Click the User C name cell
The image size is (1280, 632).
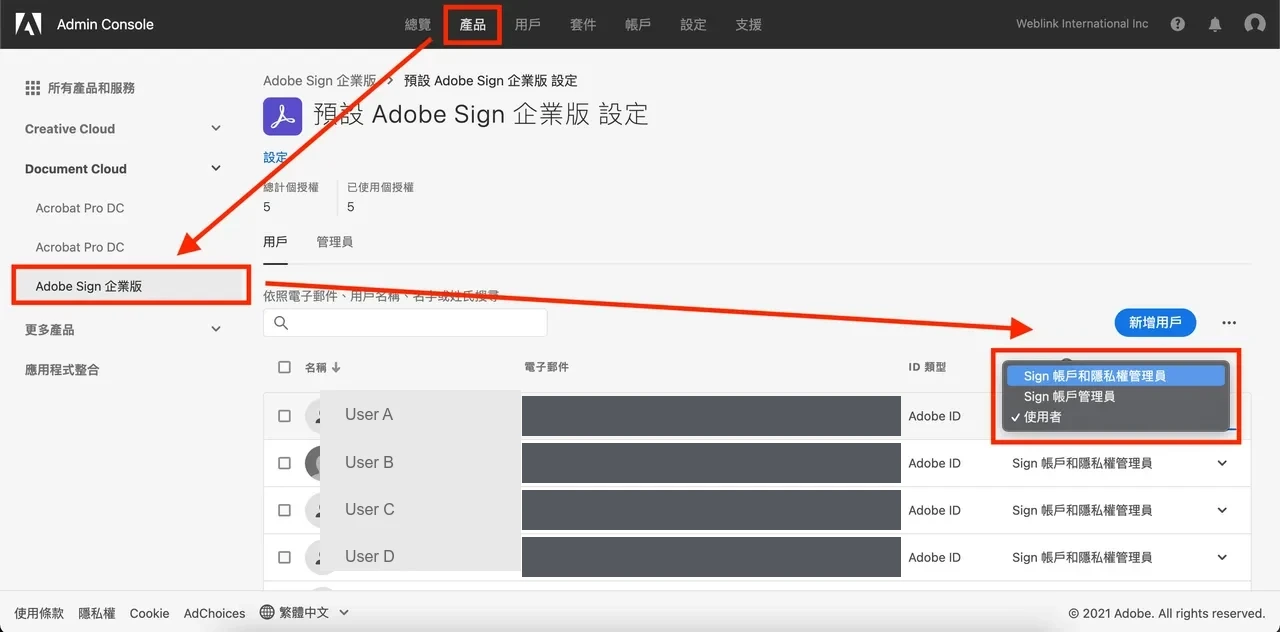click(369, 509)
